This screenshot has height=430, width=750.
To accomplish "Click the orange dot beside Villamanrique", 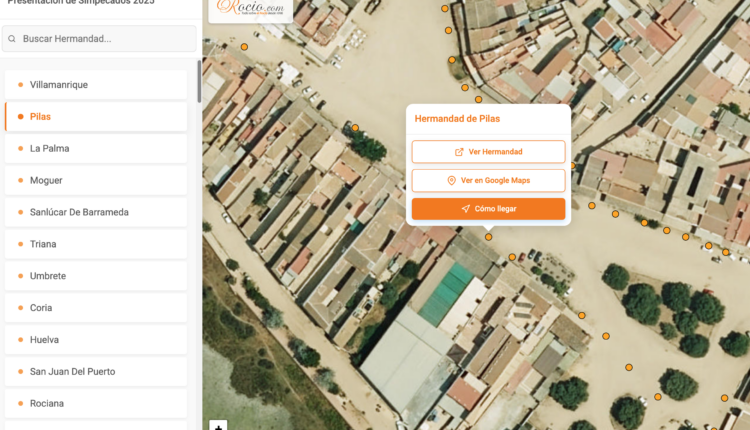I will [x=20, y=85].
